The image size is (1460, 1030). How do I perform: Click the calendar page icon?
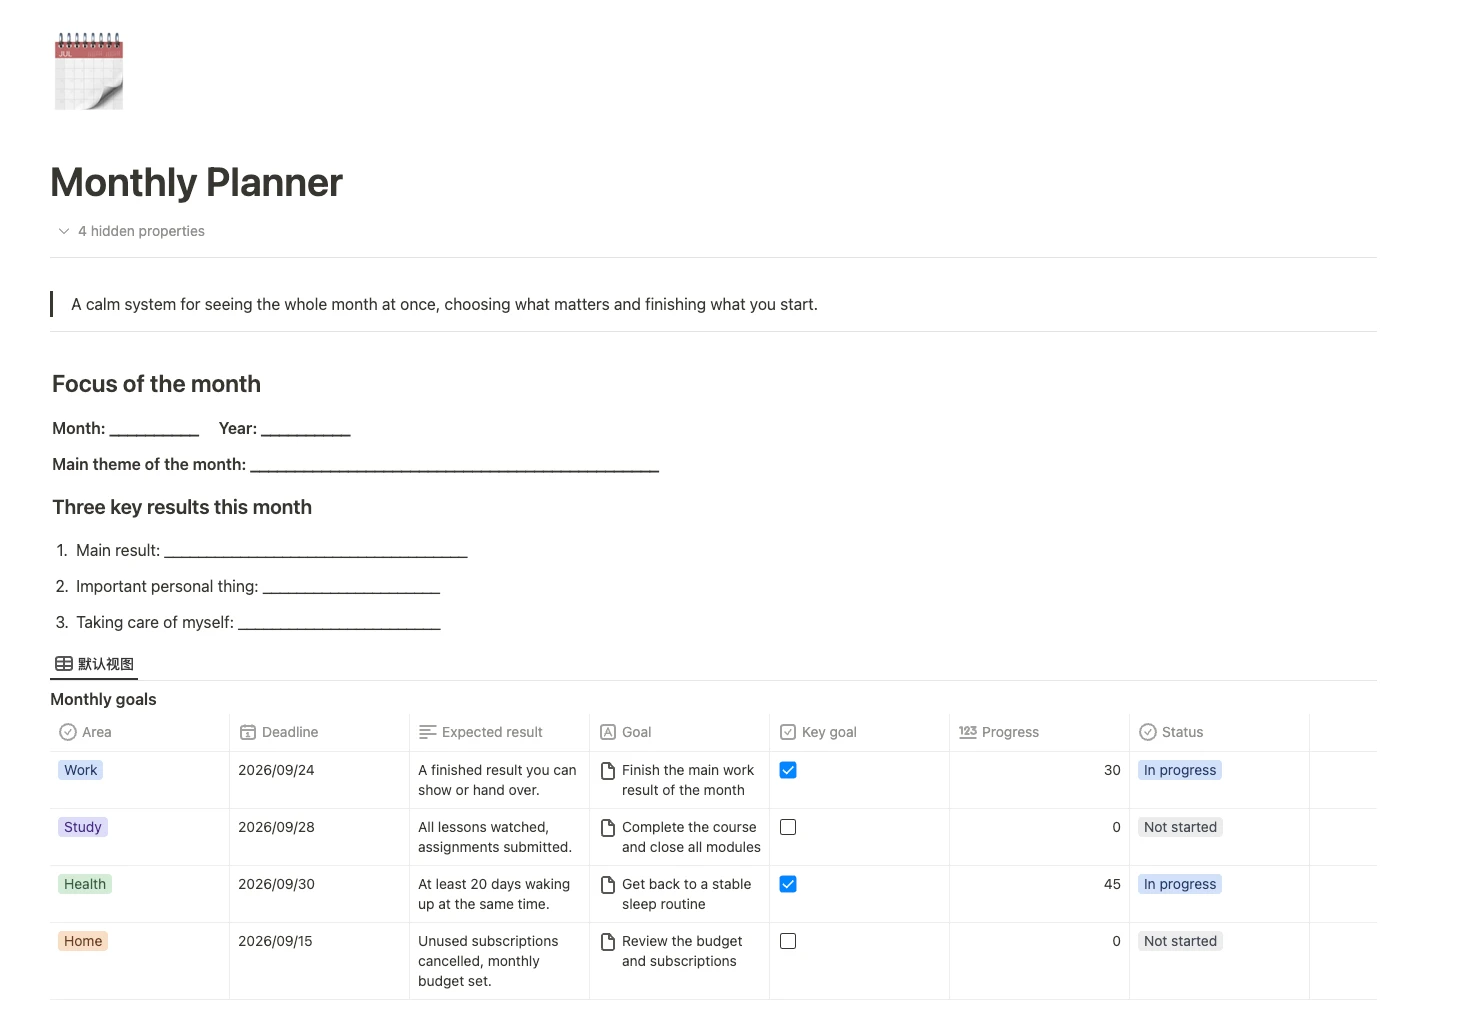tap(89, 71)
